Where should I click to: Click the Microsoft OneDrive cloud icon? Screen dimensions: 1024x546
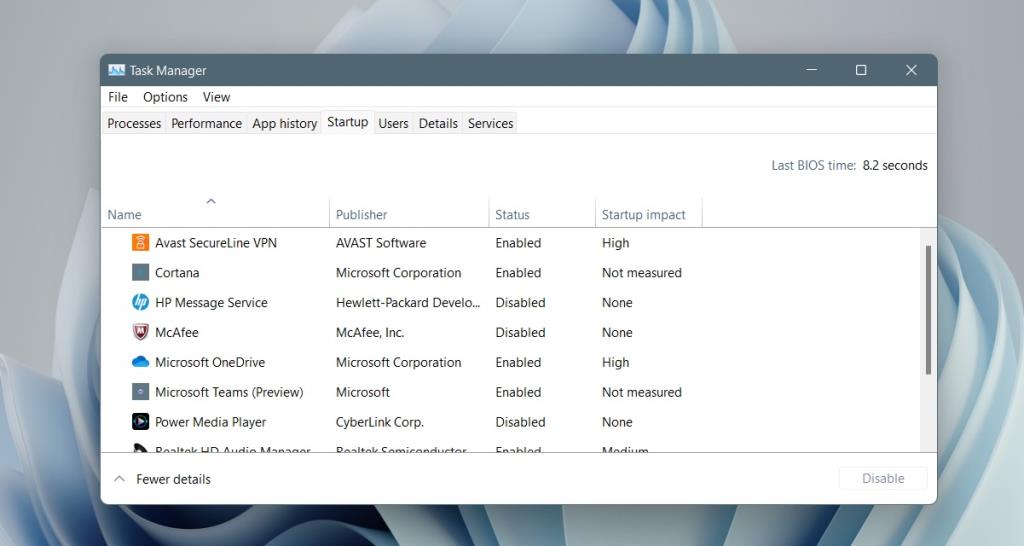point(140,362)
